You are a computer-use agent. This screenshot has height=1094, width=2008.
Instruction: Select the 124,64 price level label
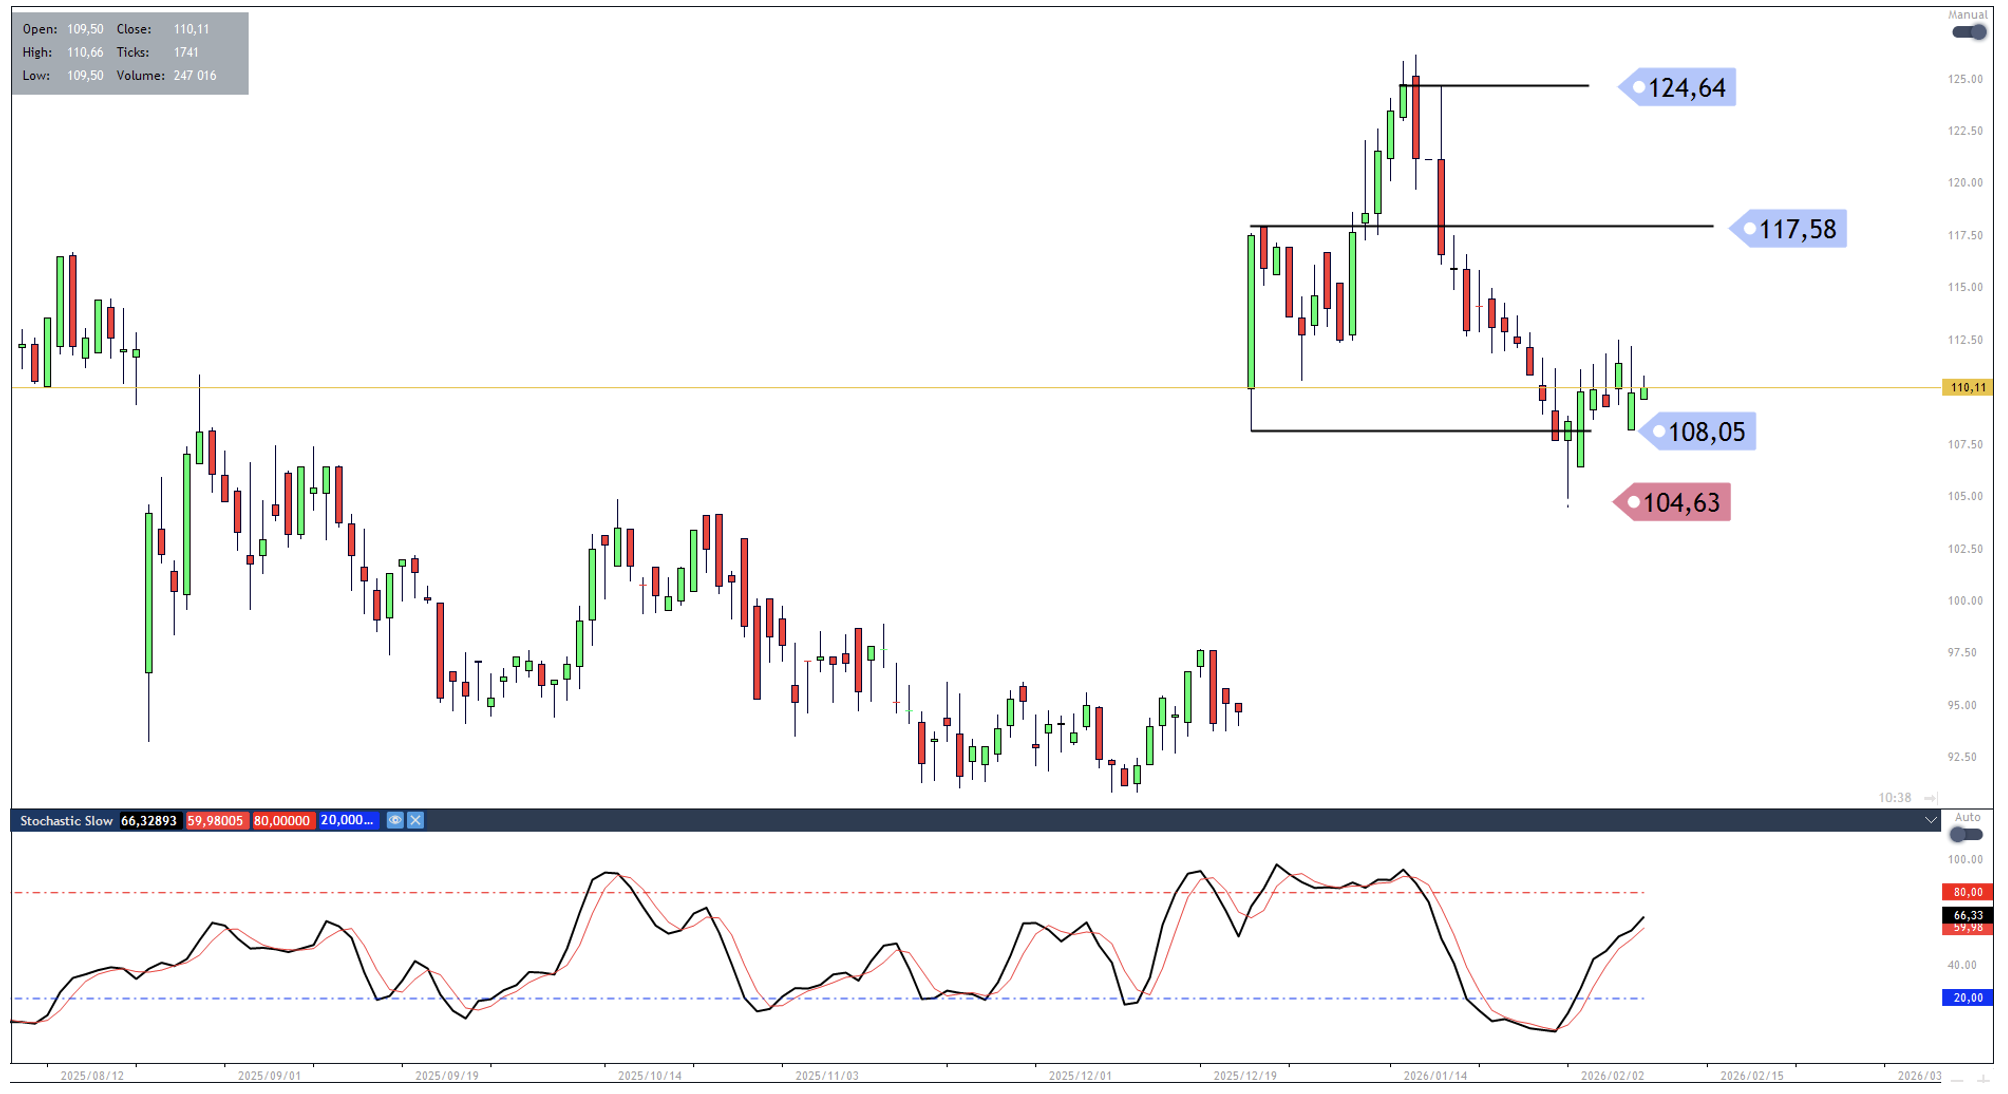[x=1685, y=88]
